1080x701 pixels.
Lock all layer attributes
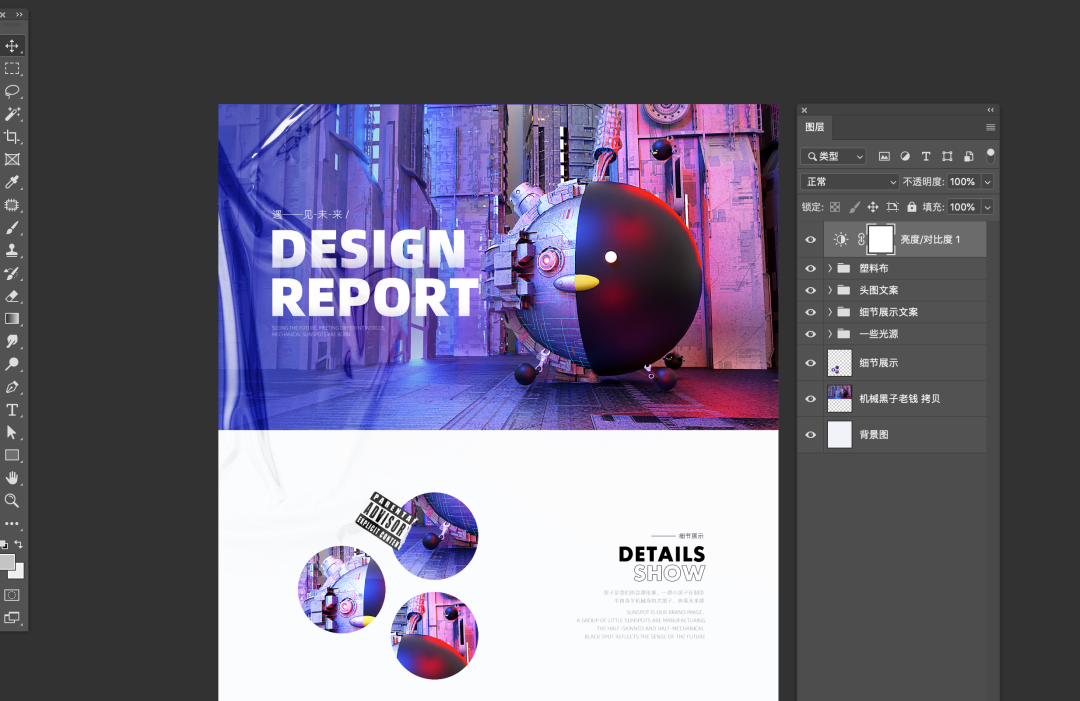coord(912,207)
